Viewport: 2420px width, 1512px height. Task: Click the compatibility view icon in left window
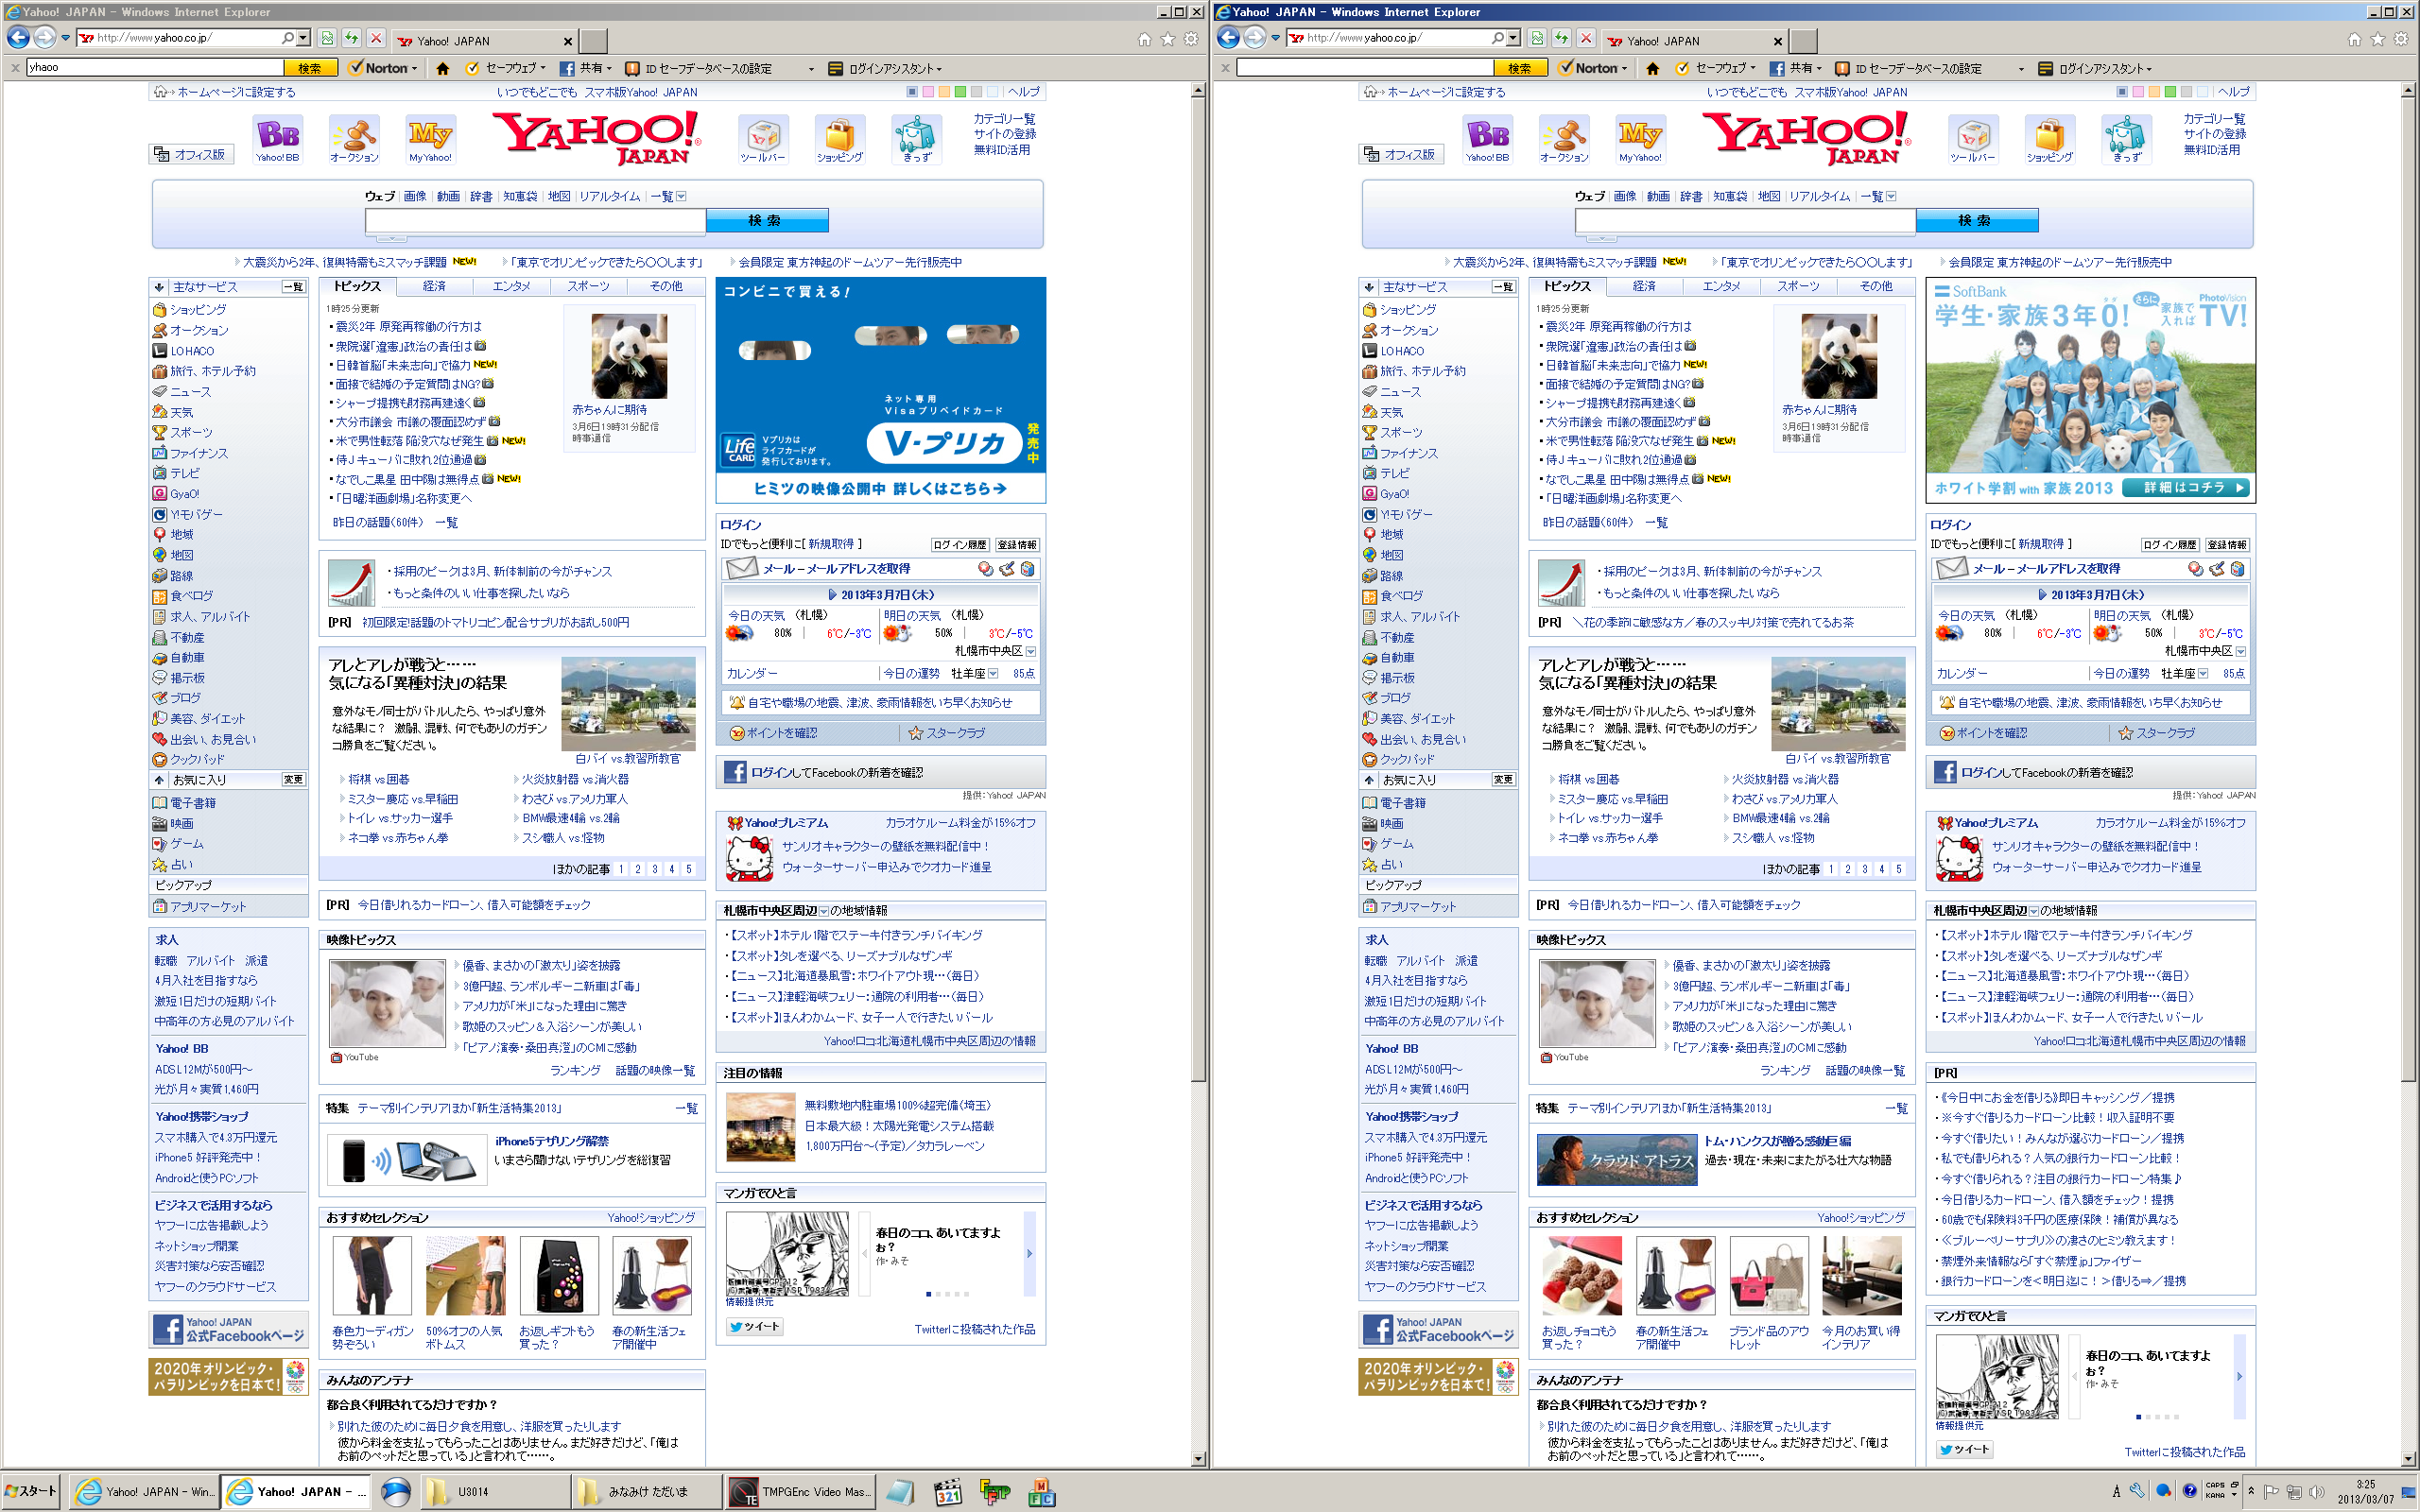(327, 38)
